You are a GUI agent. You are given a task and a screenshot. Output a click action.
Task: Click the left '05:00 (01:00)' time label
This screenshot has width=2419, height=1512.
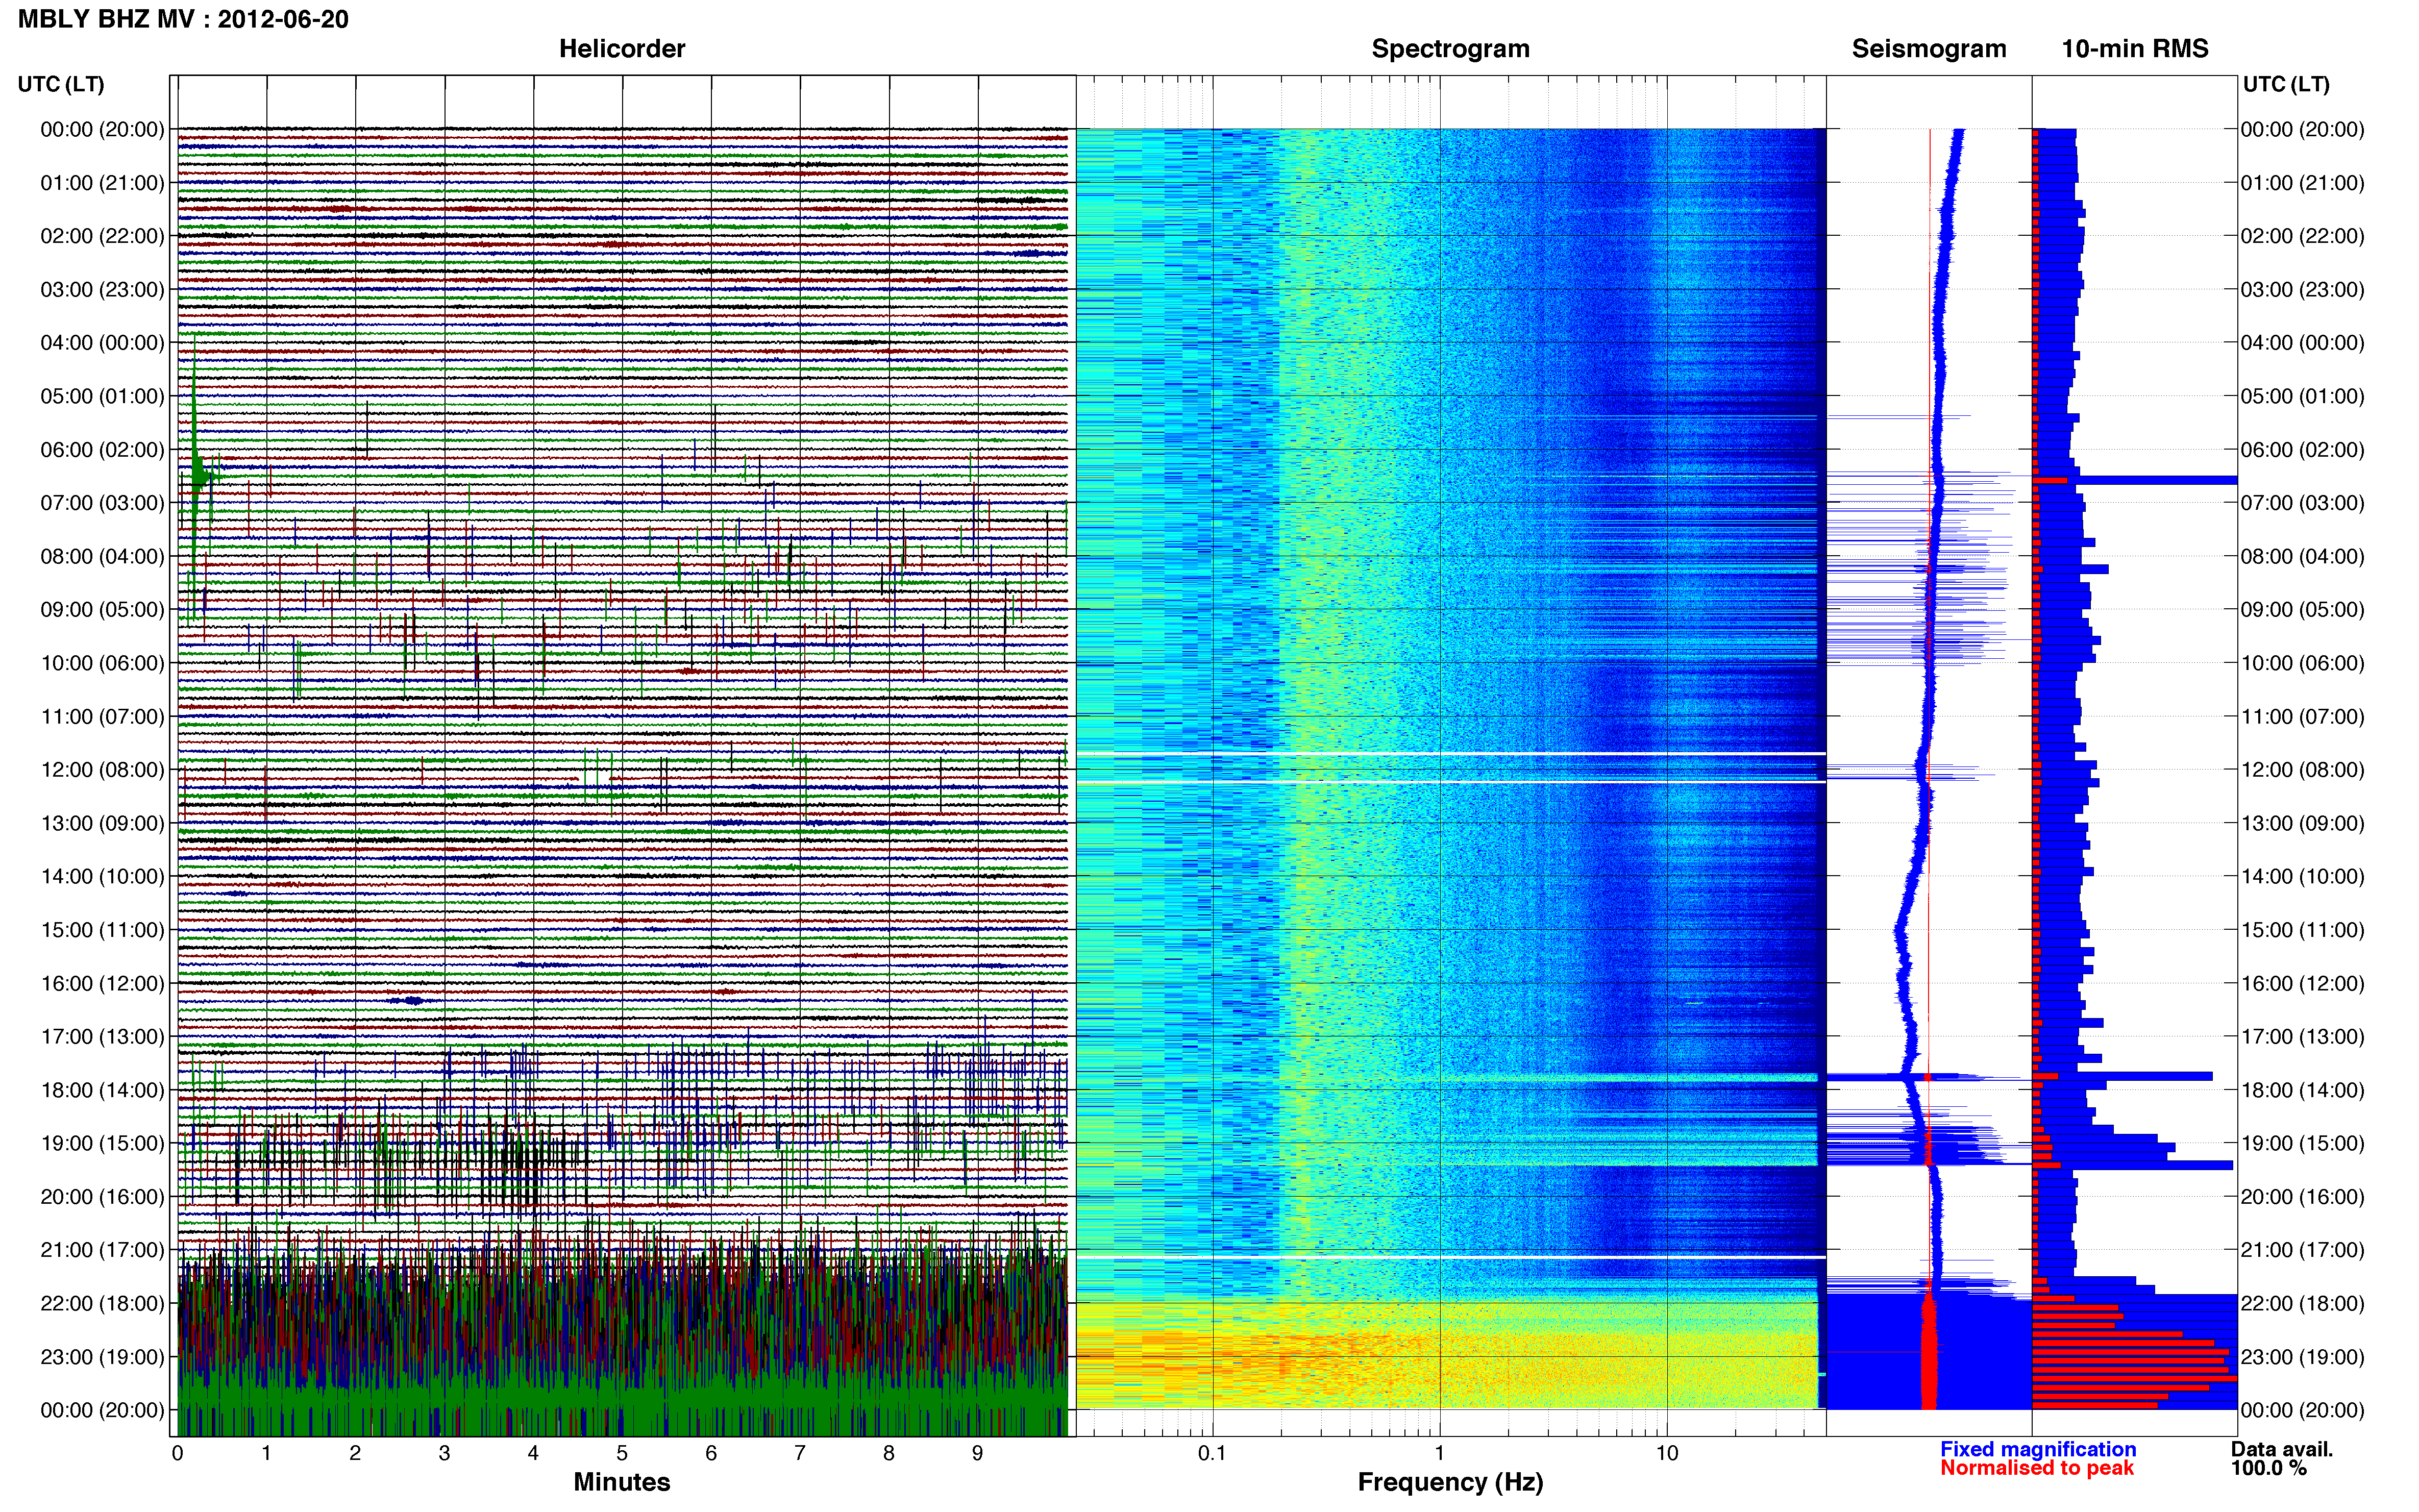102,396
